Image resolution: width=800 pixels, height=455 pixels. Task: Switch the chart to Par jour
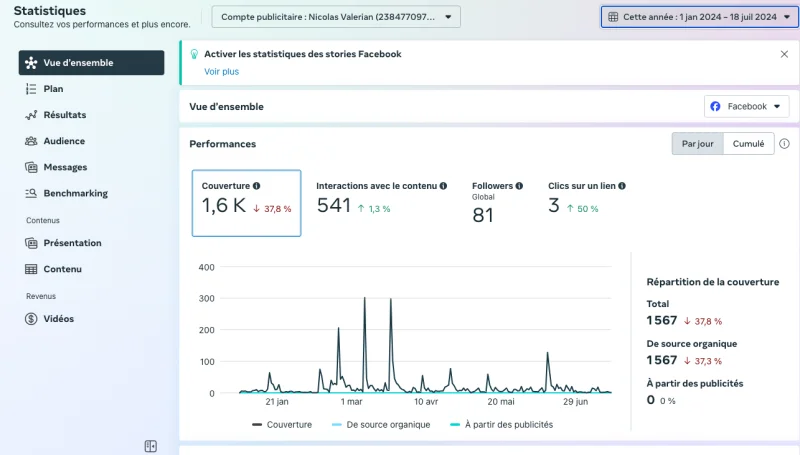pos(697,144)
